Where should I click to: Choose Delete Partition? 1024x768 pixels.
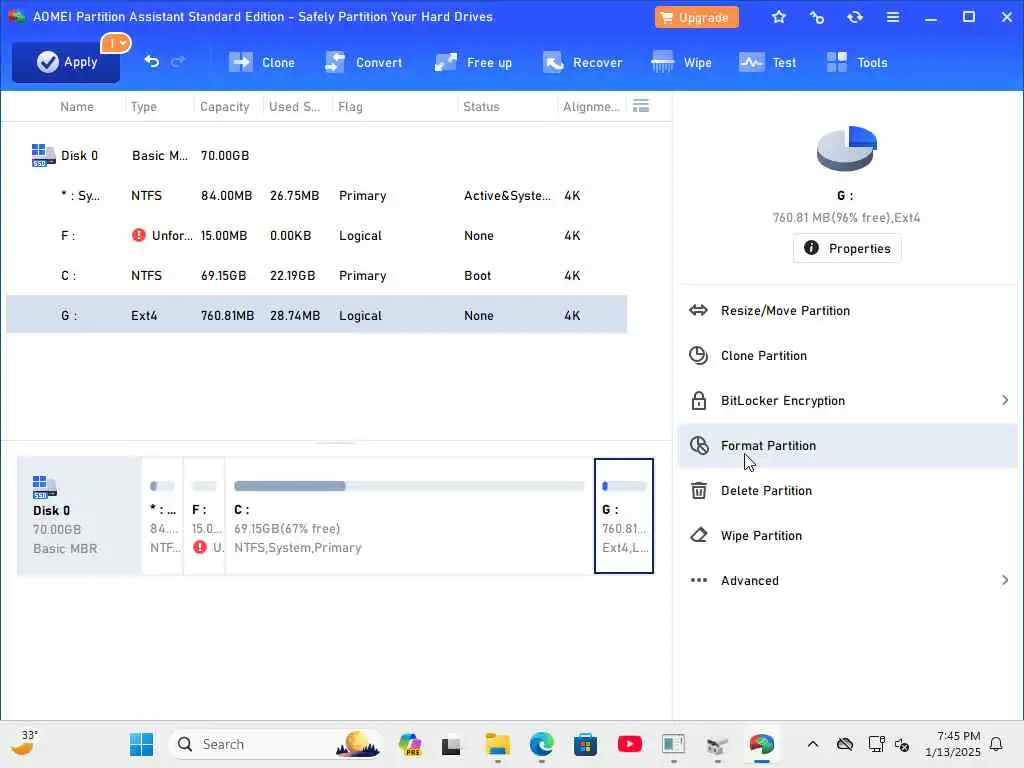point(847,490)
